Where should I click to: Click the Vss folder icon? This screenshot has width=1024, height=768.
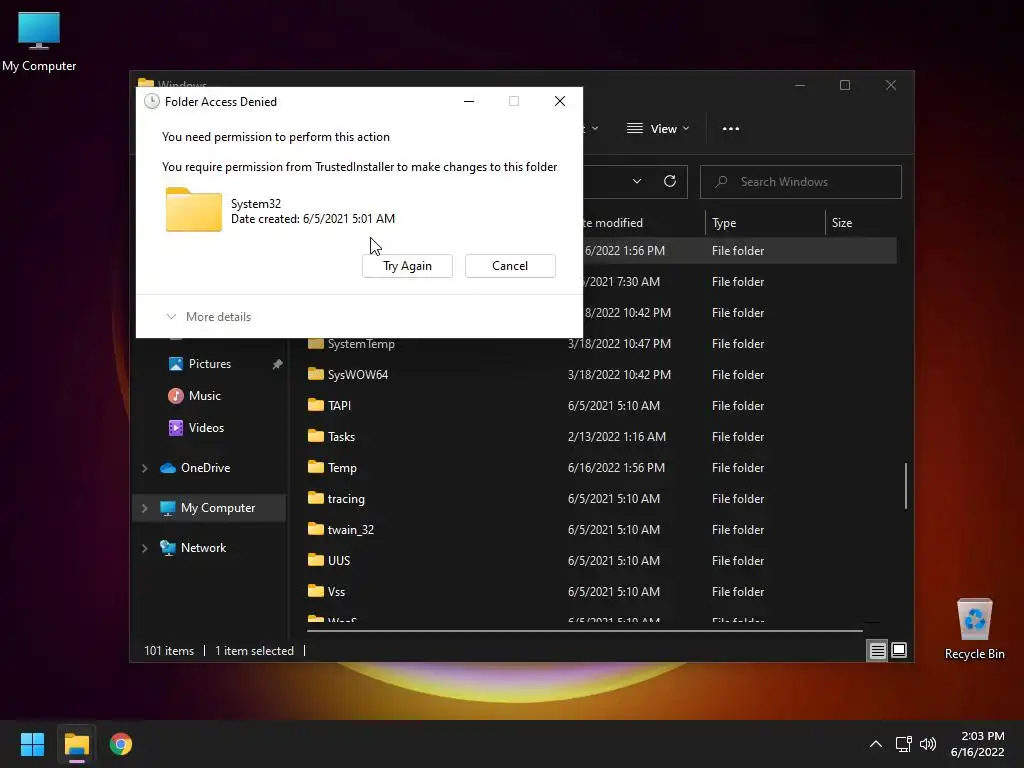(x=316, y=591)
